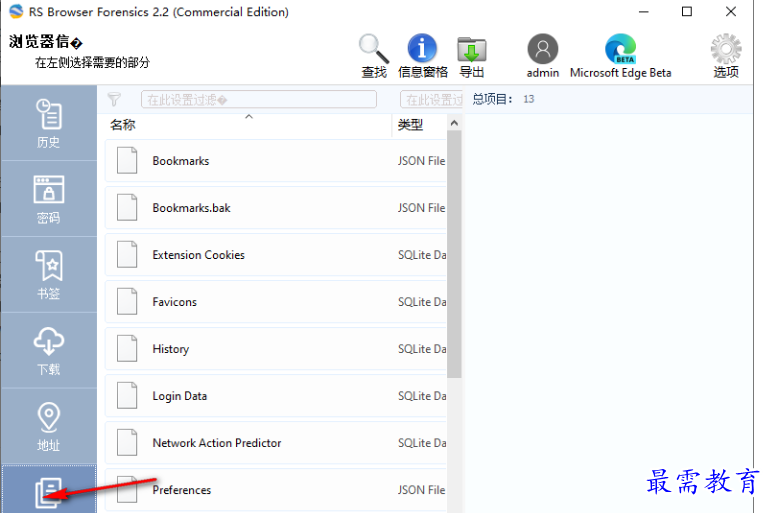Go to the 下载 downloads section

(x=48, y=351)
